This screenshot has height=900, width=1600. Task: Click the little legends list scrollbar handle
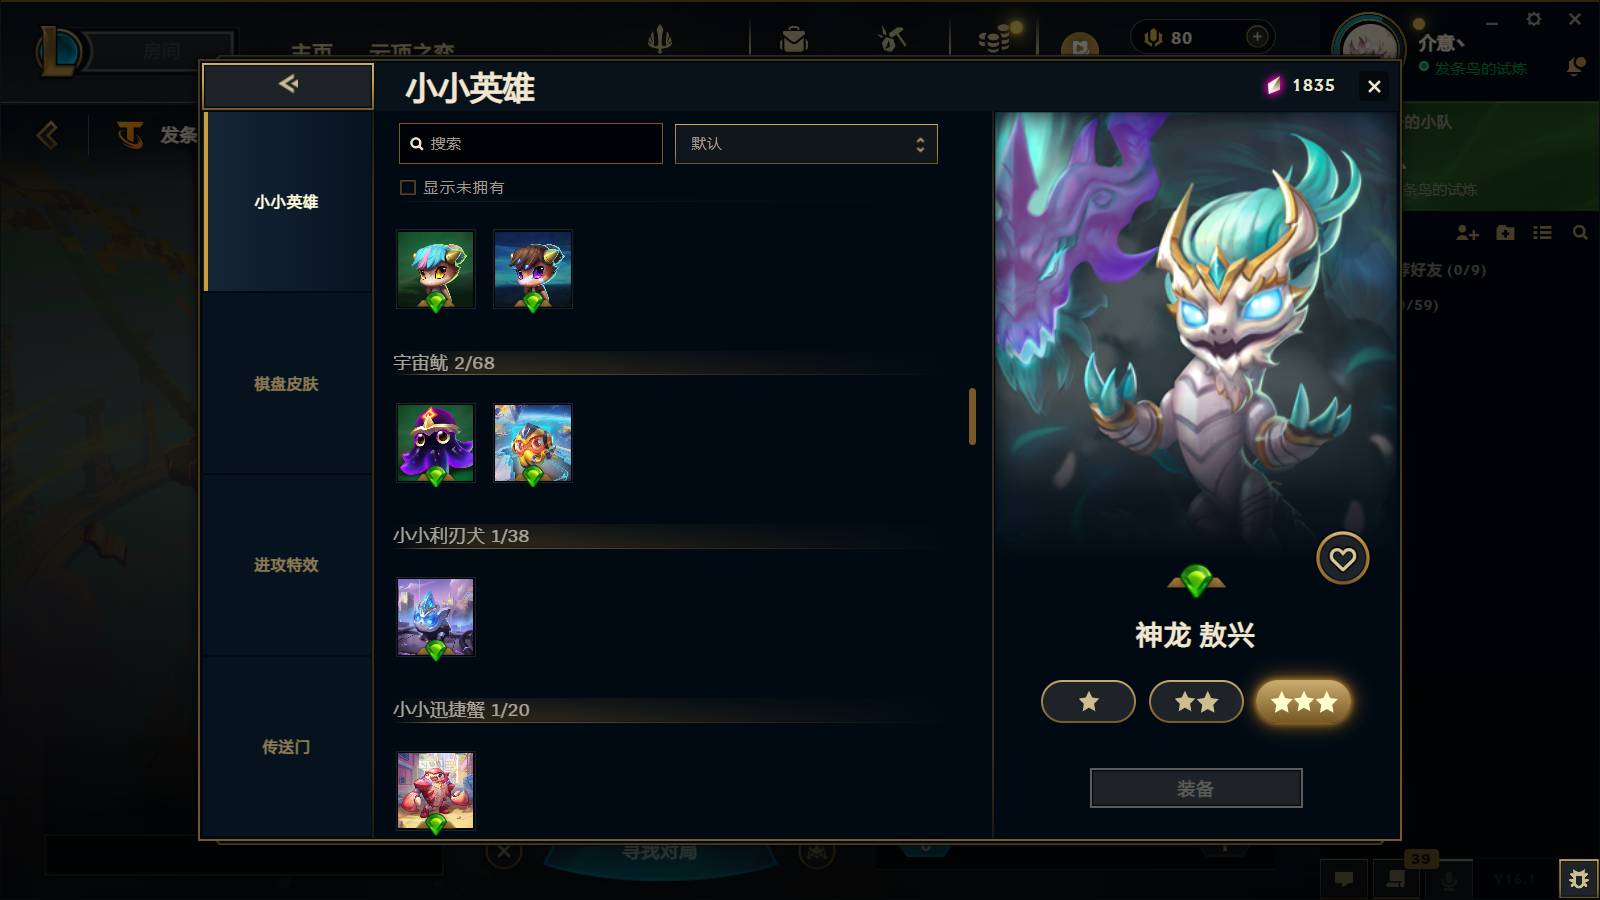pos(972,417)
